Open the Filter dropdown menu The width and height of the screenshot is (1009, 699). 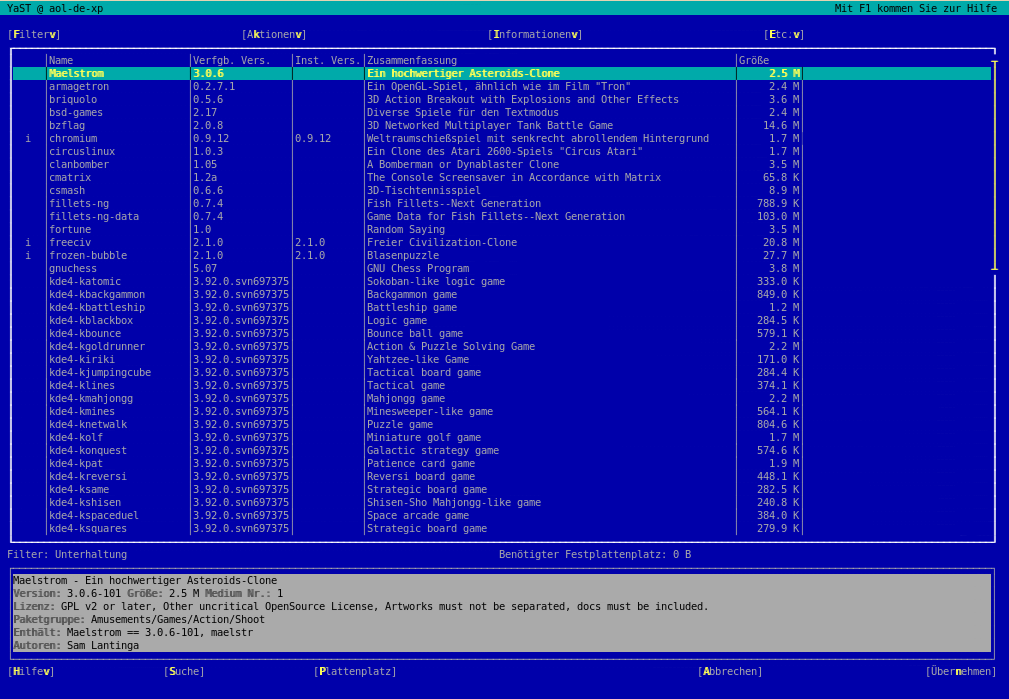pyautogui.click(x=34, y=35)
